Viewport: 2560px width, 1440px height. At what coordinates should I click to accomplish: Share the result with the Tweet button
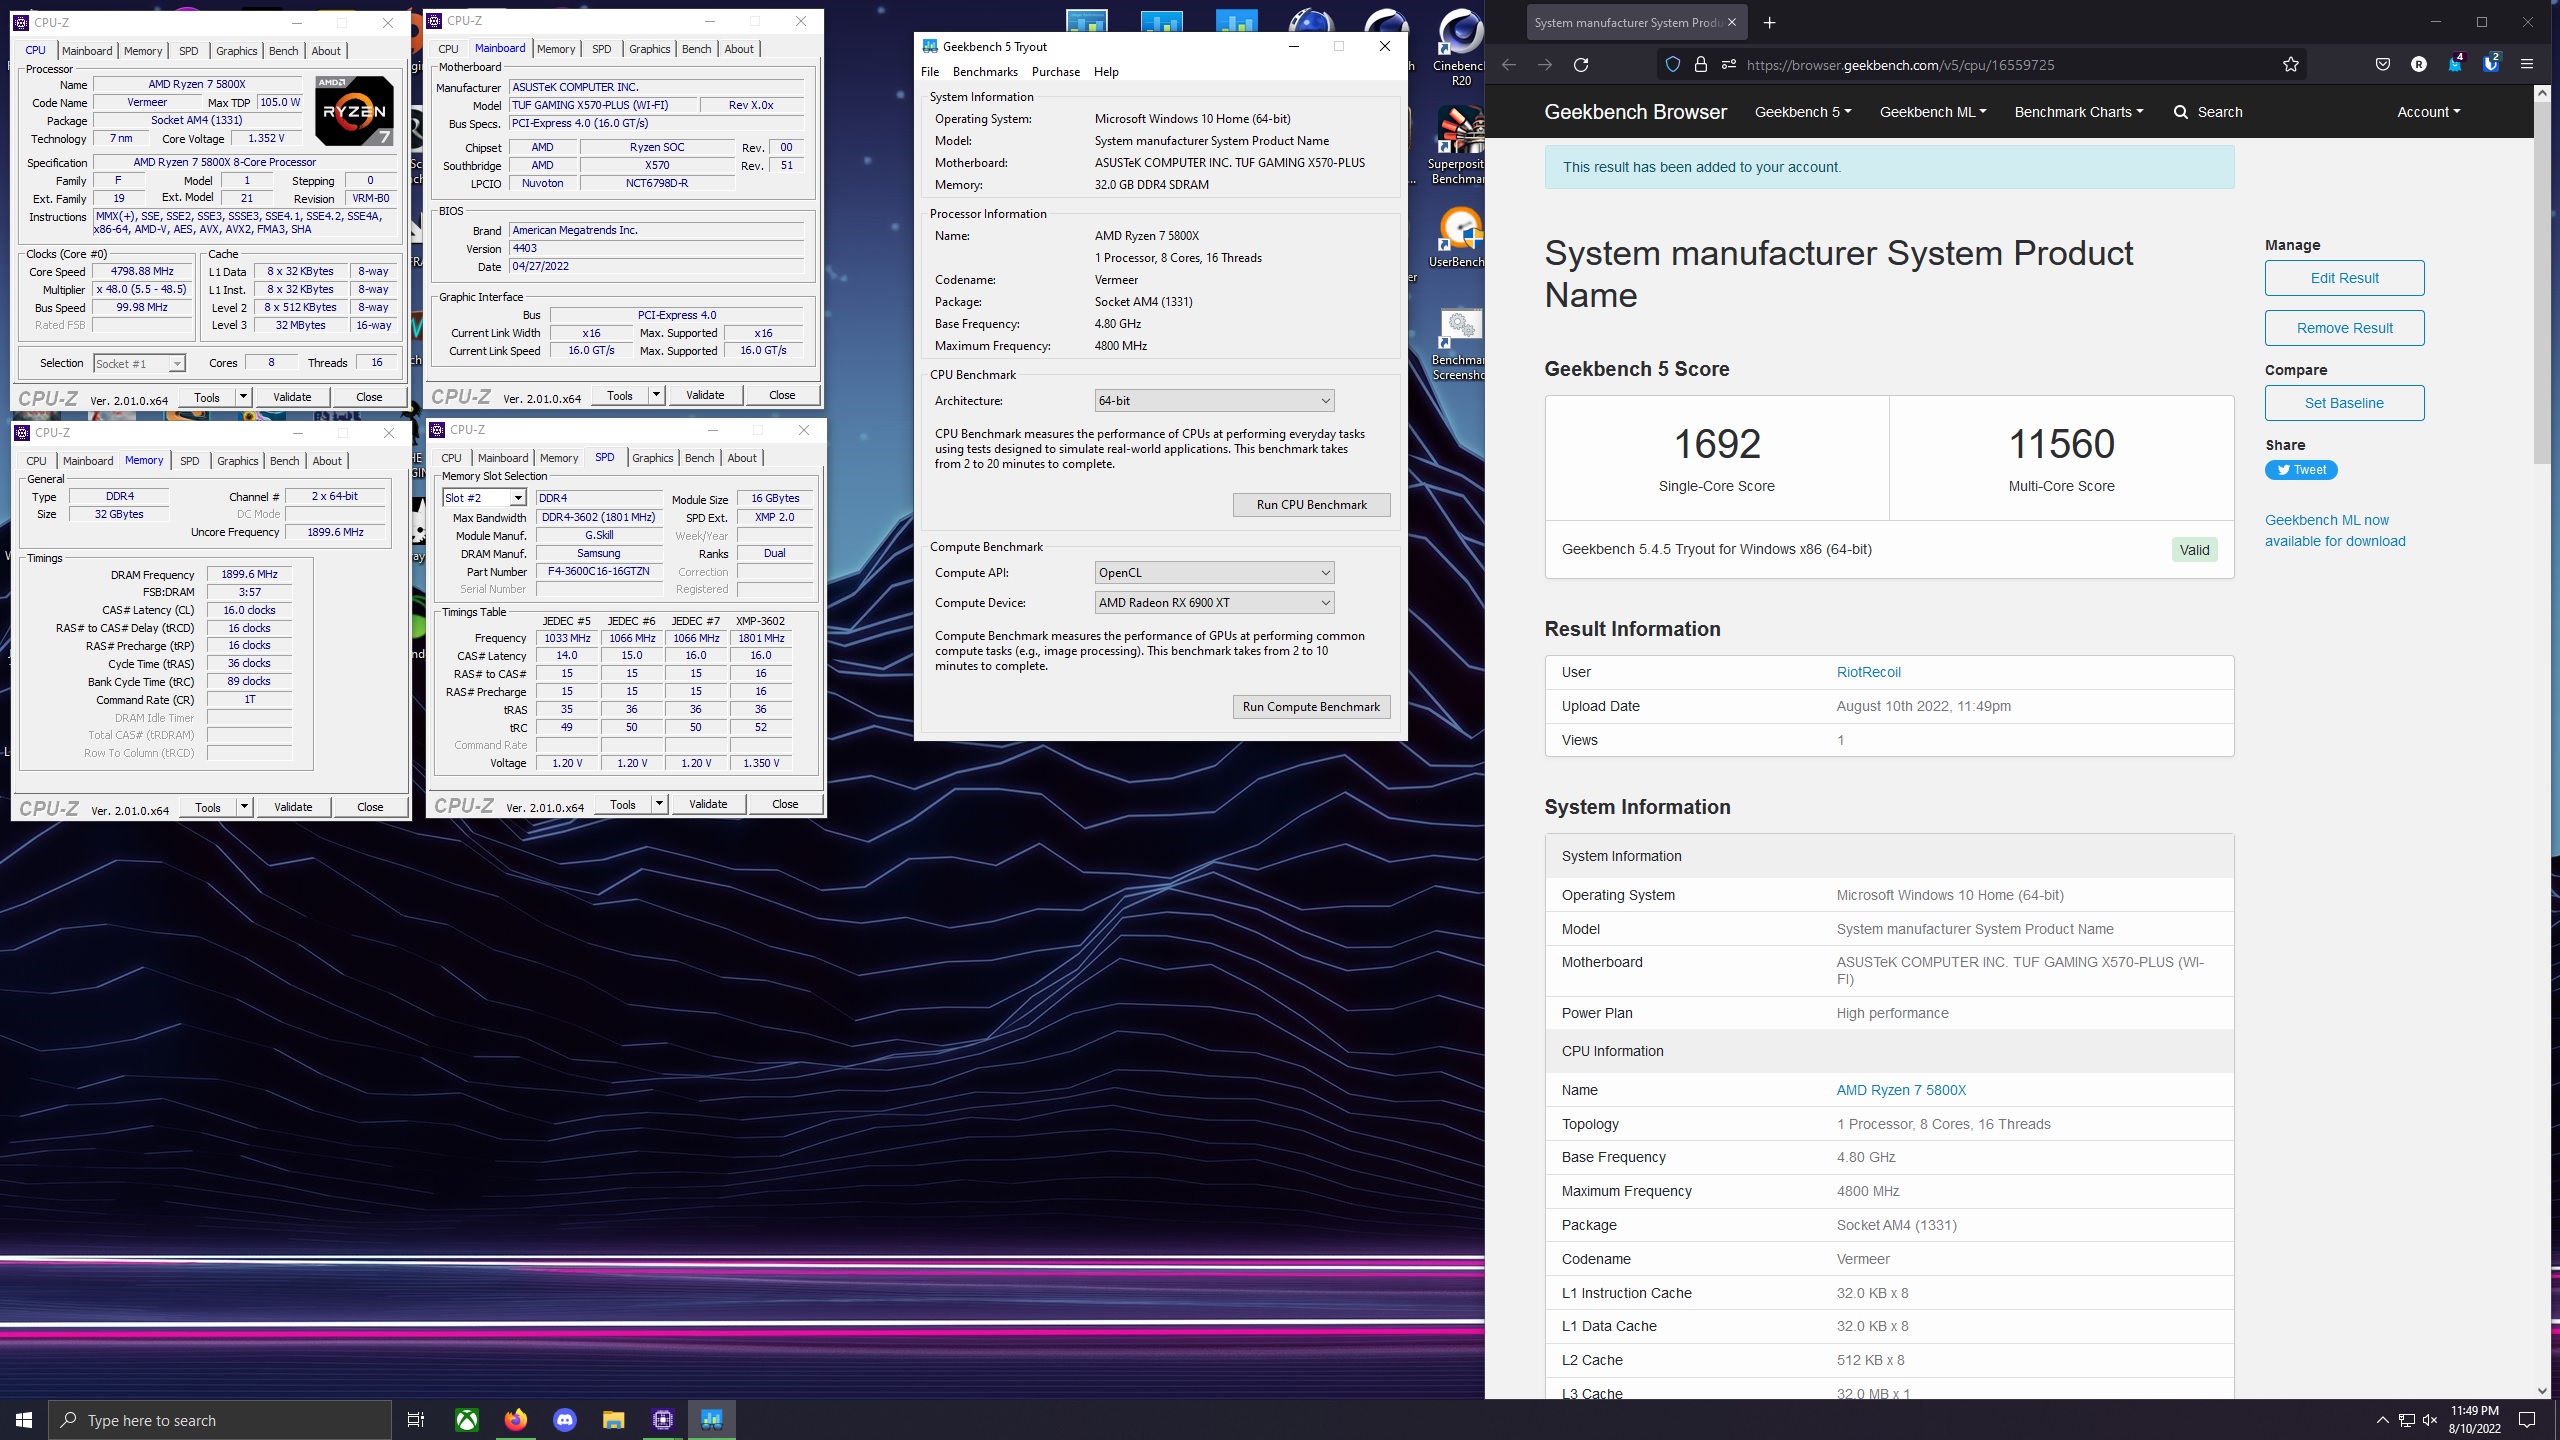[2301, 470]
